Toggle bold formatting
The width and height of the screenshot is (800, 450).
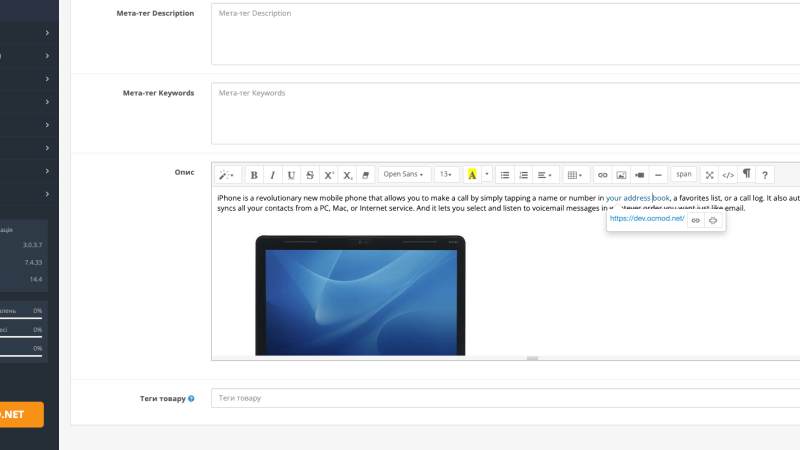coord(254,175)
